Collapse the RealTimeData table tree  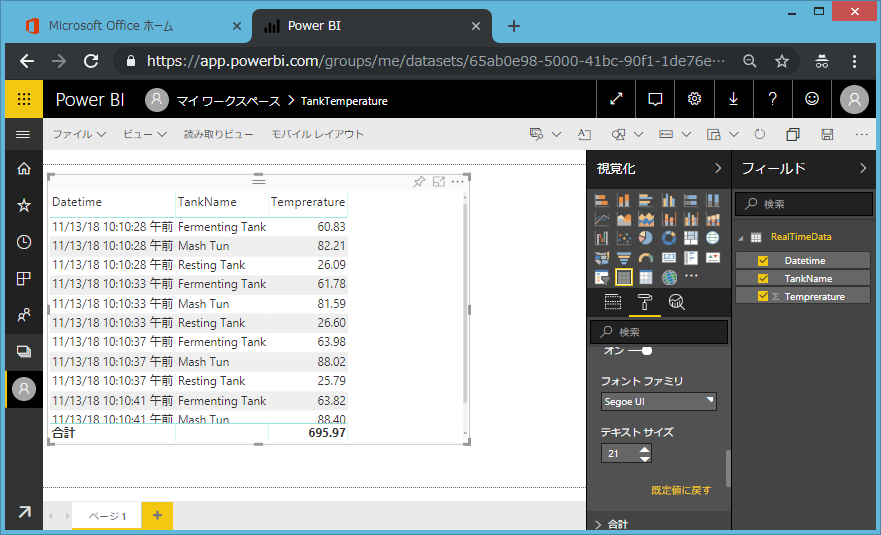tap(741, 238)
